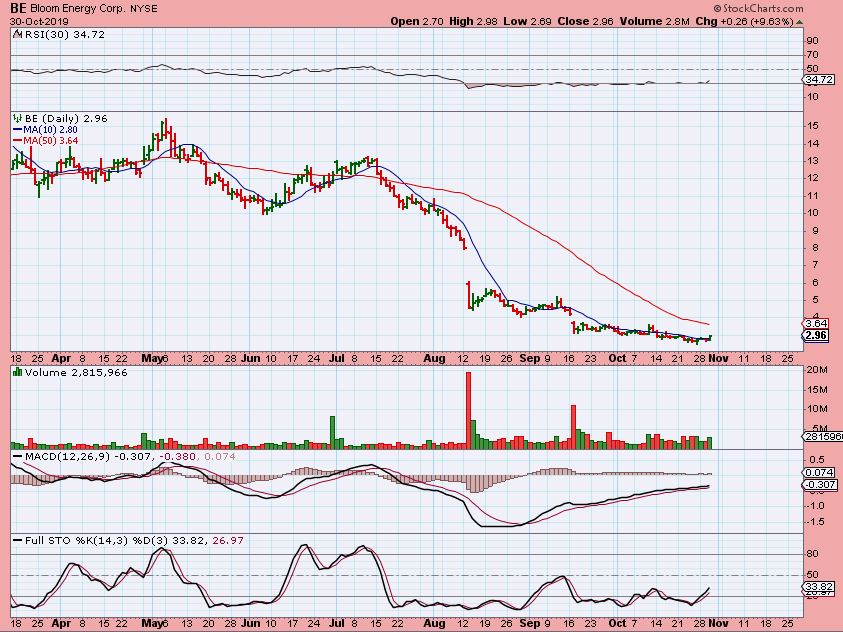Select the MACD(12,26,9) indicator label
The image size is (843, 632).
click(x=54, y=457)
